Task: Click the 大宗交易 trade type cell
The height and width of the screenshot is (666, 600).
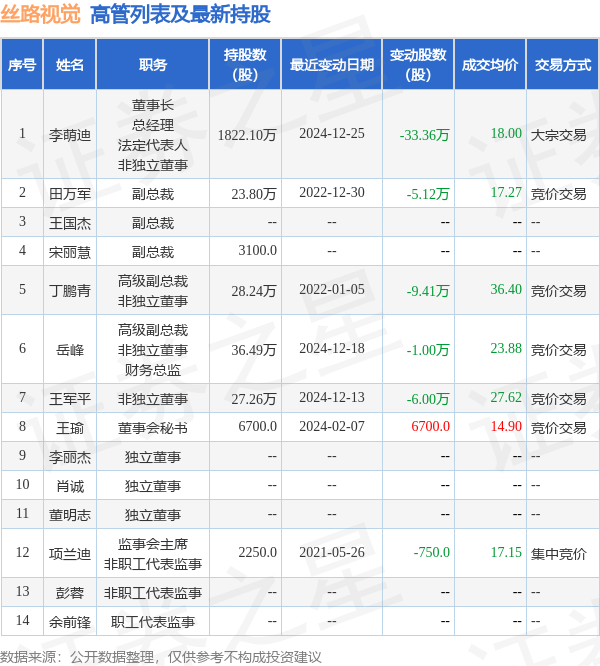Action: click(x=558, y=134)
